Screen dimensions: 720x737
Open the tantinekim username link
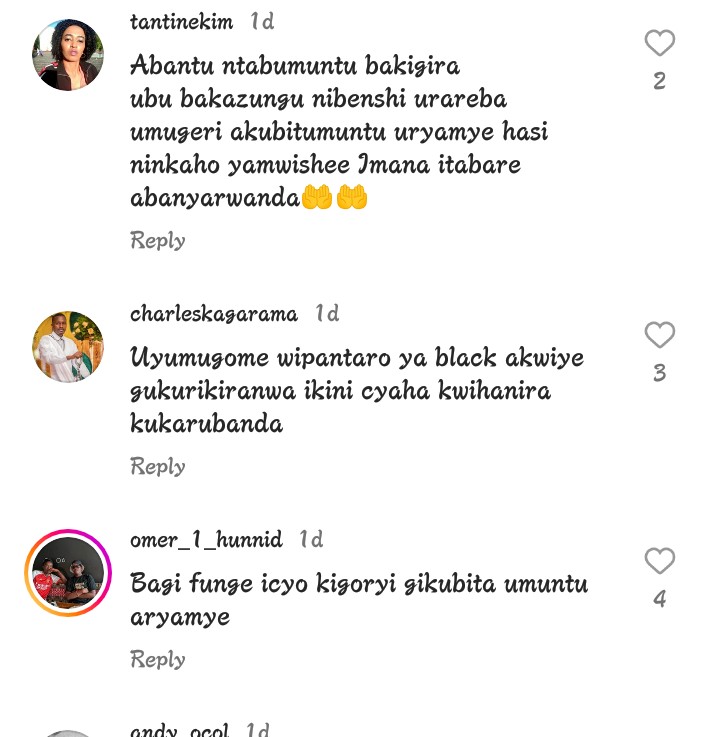click(181, 22)
